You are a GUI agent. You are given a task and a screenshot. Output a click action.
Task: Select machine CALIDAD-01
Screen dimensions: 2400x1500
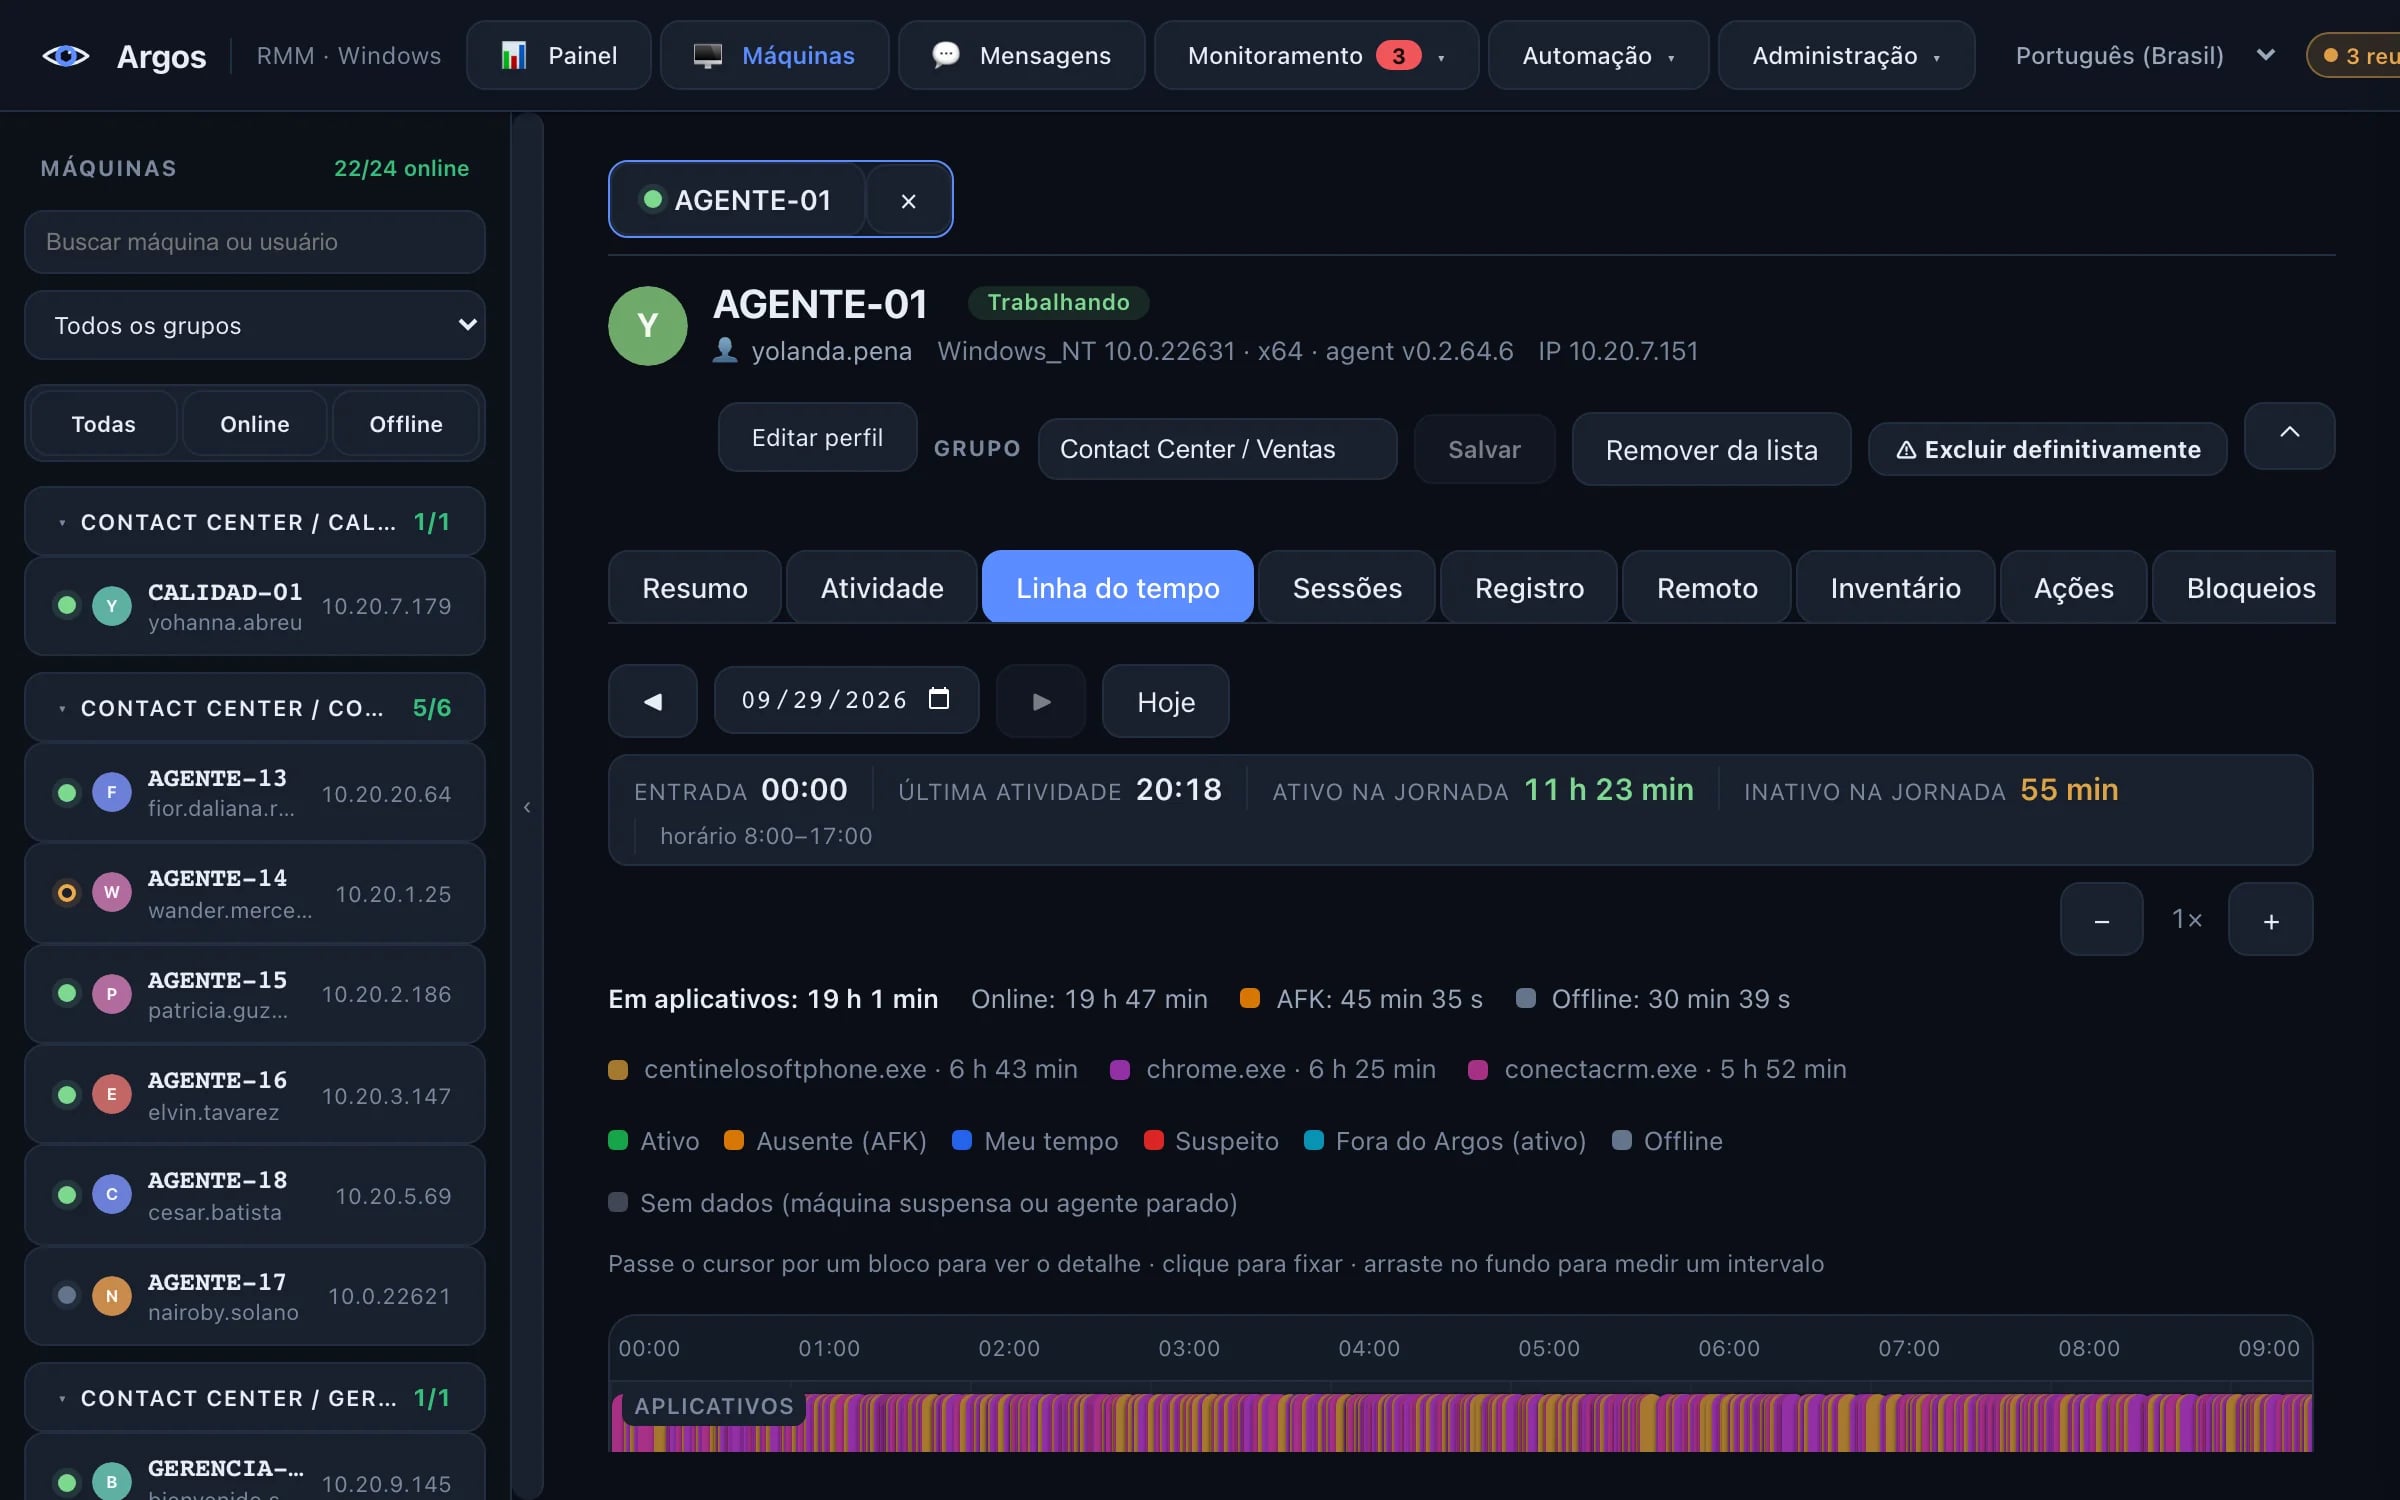[255, 606]
